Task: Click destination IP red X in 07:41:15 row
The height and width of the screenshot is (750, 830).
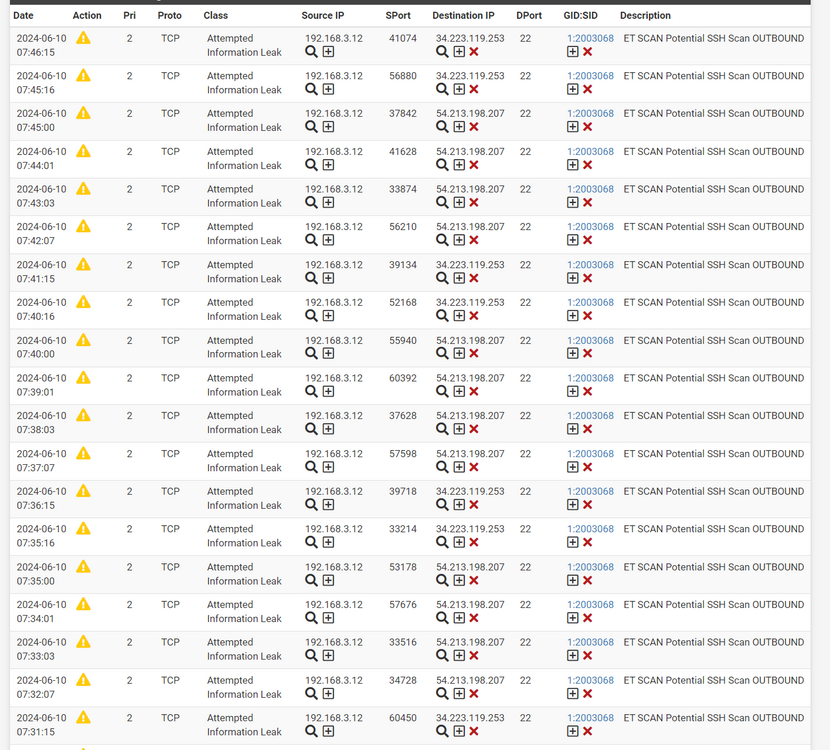Action: pos(474,278)
